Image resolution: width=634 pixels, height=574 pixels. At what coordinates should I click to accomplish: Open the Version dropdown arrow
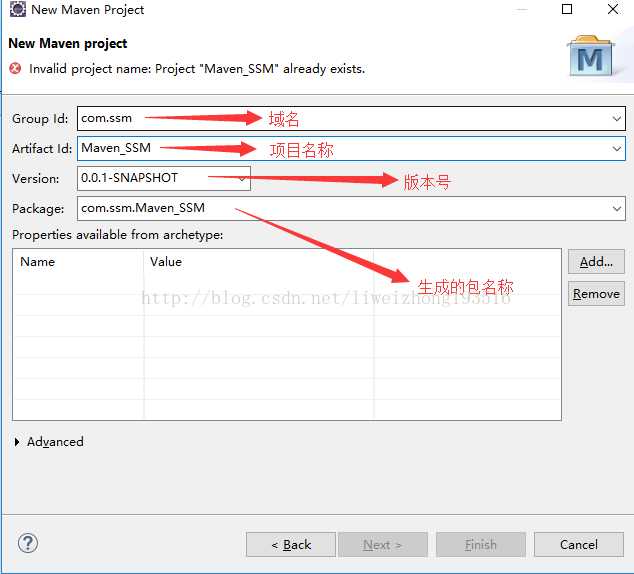pyautogui.click(x=243, y=179)
